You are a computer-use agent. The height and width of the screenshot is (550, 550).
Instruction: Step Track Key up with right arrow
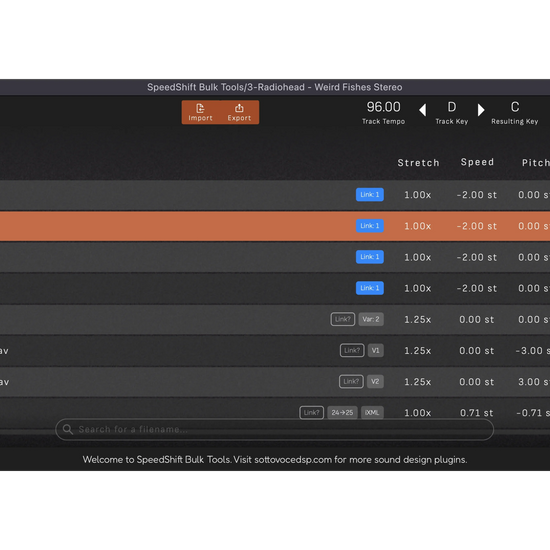481,110
